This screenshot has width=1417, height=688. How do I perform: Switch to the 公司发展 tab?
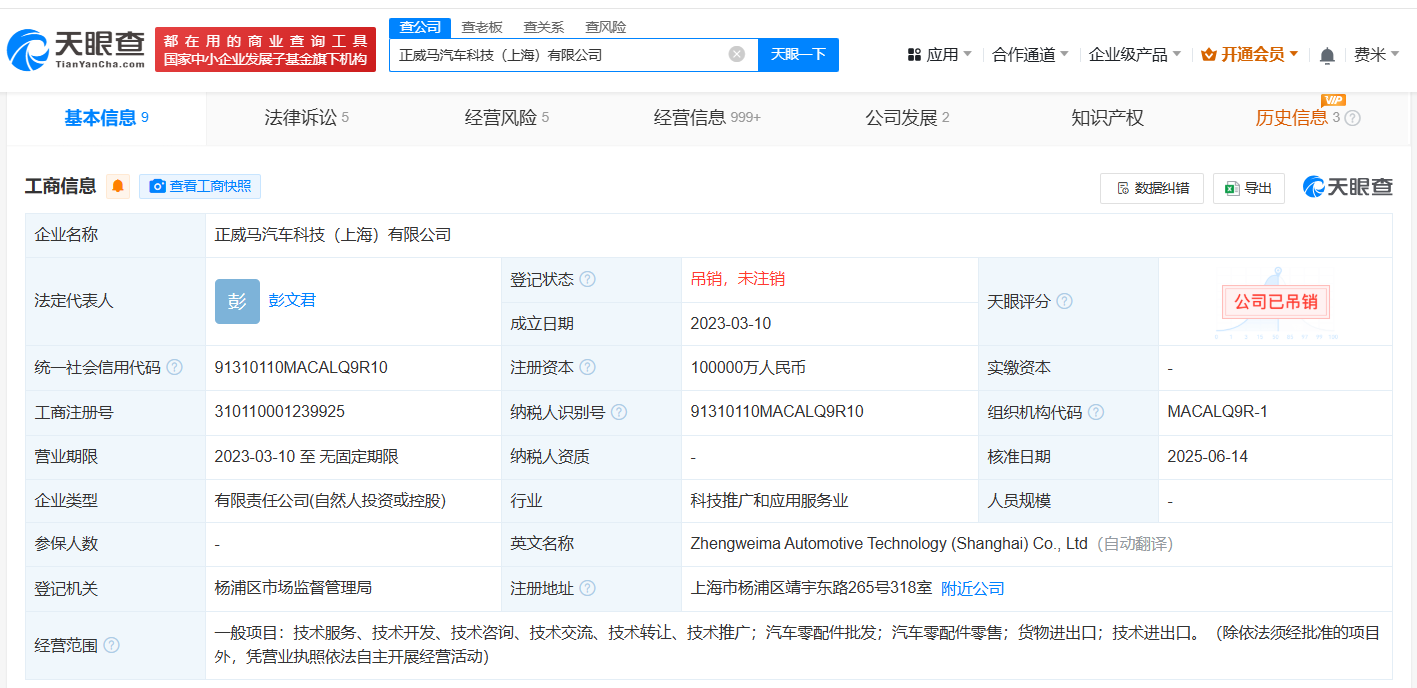coord(907,118)
